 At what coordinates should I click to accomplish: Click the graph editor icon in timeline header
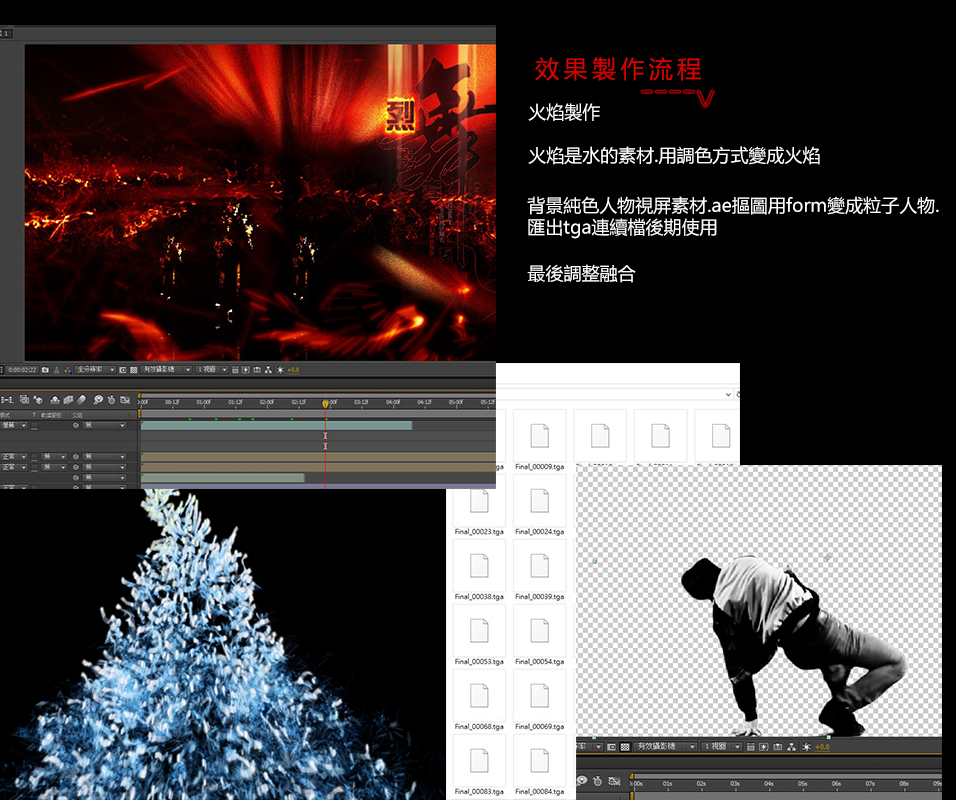(x=124, y=399)
